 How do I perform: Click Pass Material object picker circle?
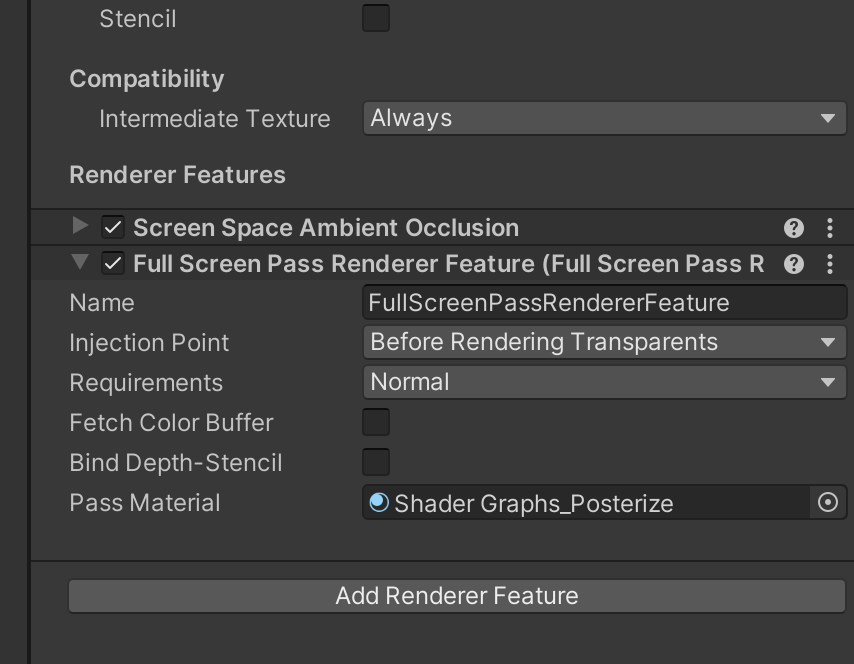click(828, 503)
